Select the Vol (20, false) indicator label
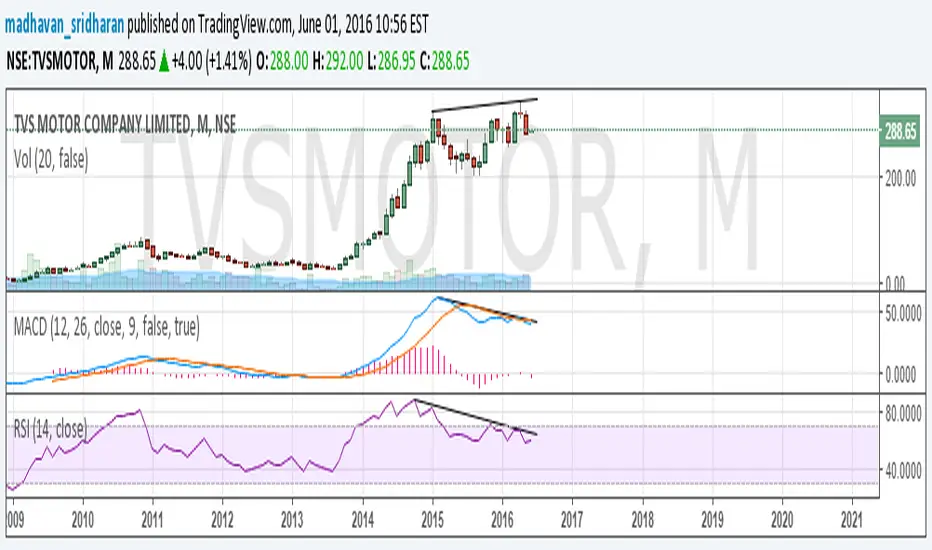The width and height of the screenshot is (932, 550). (51, 159)
